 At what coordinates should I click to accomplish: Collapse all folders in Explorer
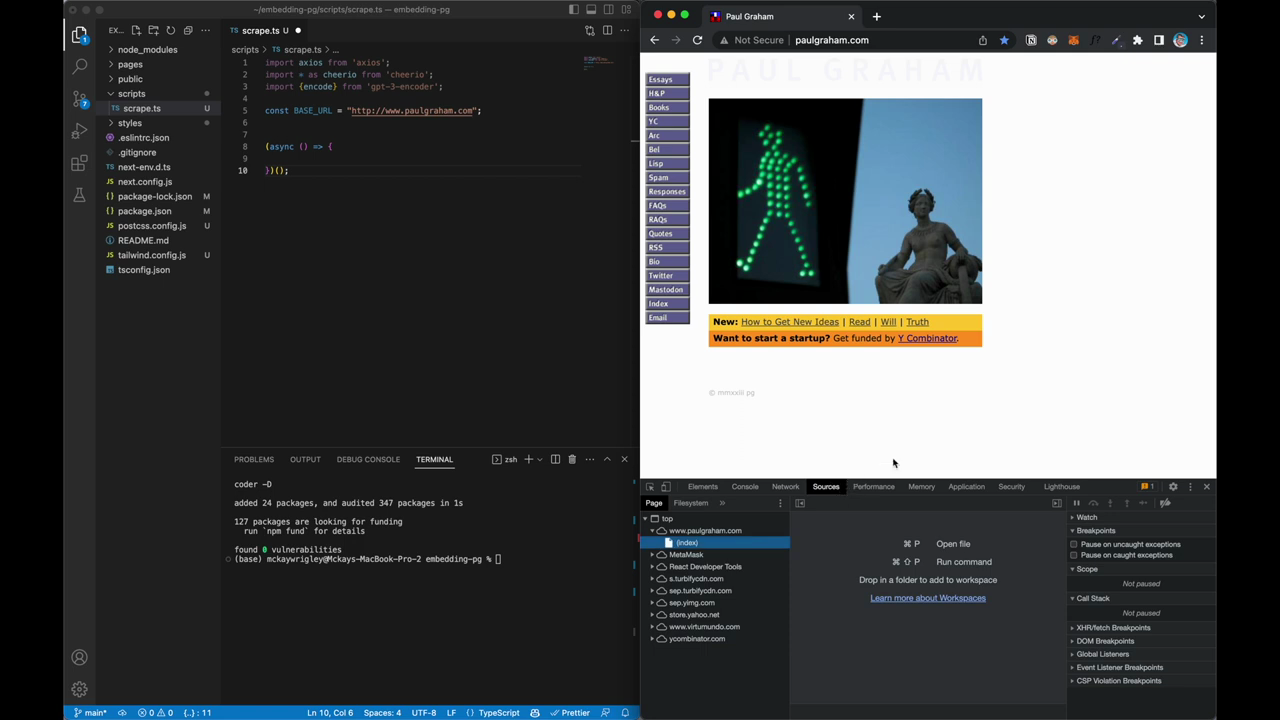click(187, 30)
